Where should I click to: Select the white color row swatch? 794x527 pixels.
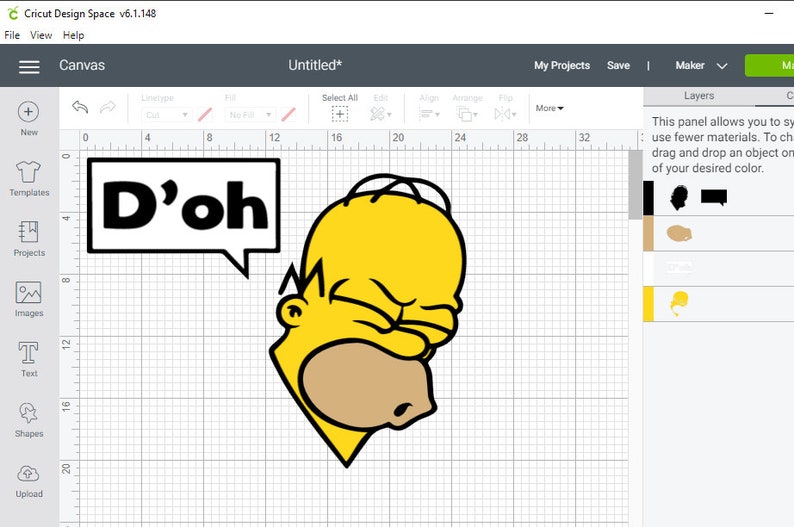[x=648, y=268]
